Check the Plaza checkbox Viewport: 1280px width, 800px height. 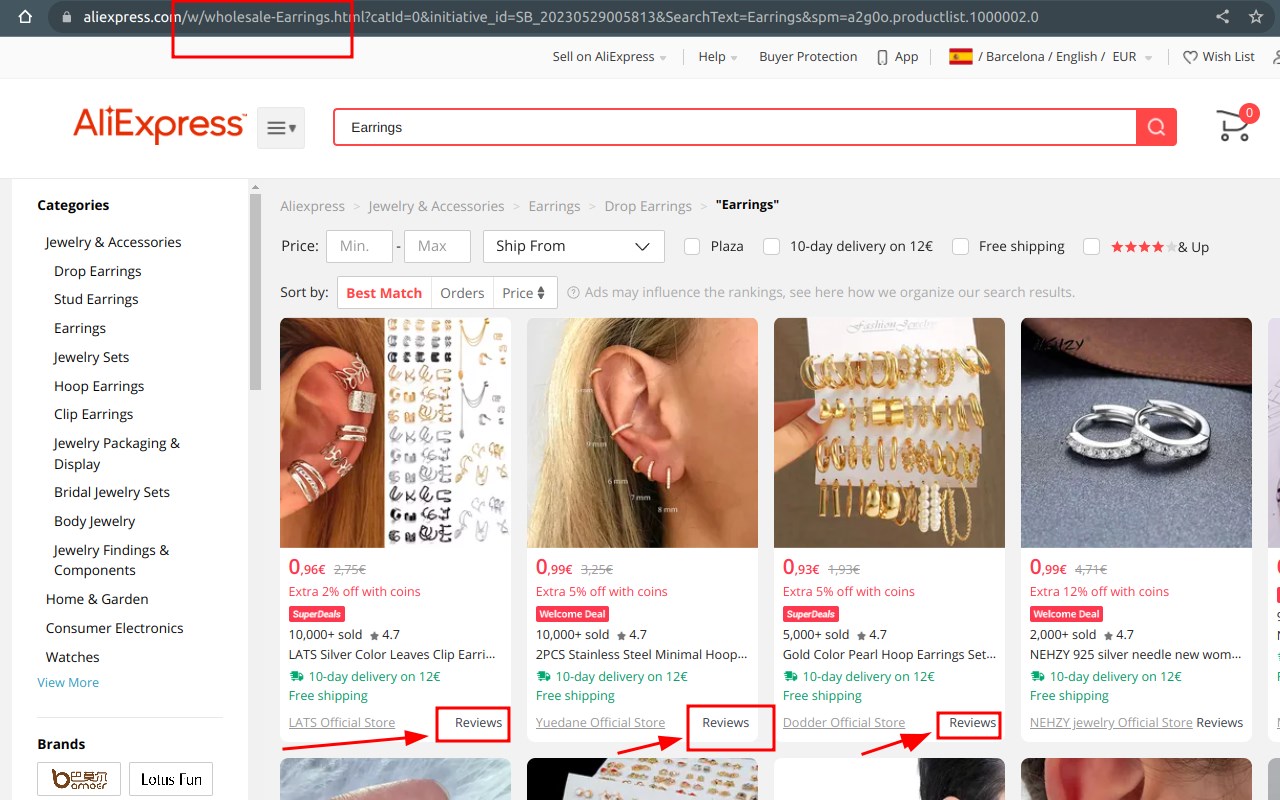(x=692, y=246)
